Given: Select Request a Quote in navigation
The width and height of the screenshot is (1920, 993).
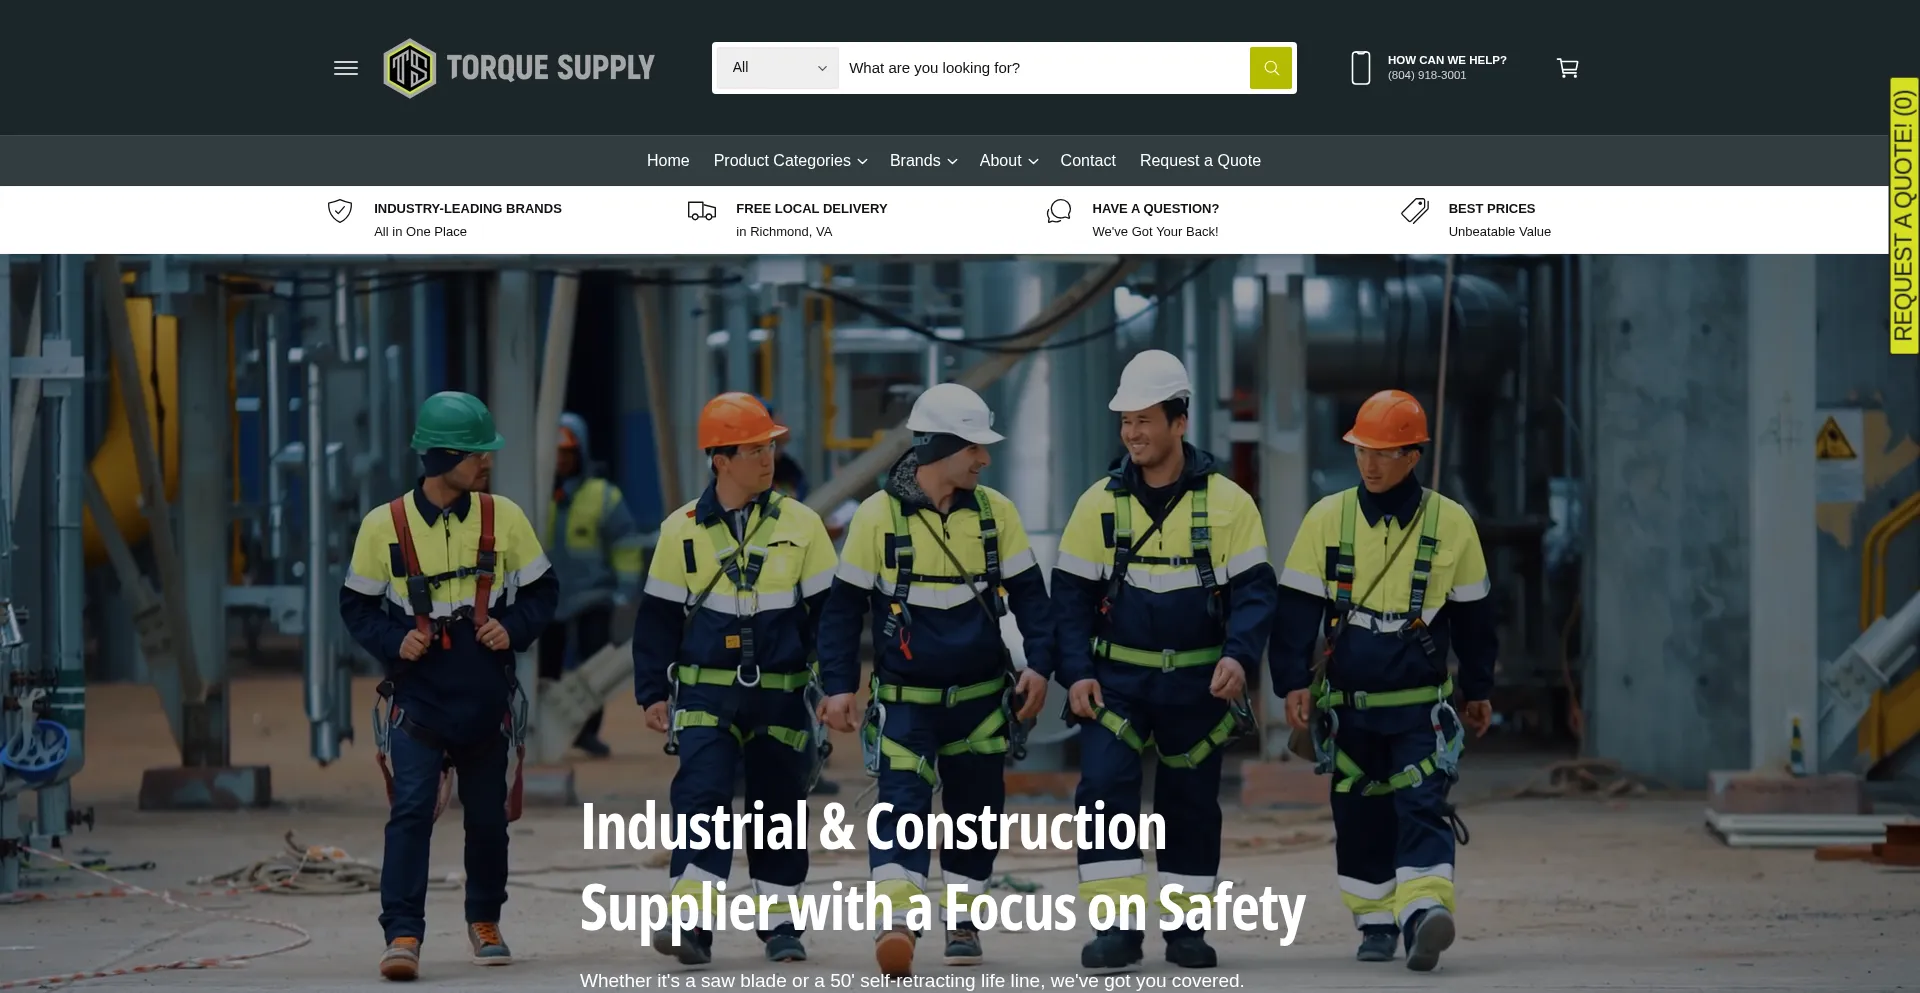Looking at the screenshot, I should (1200, 161).
